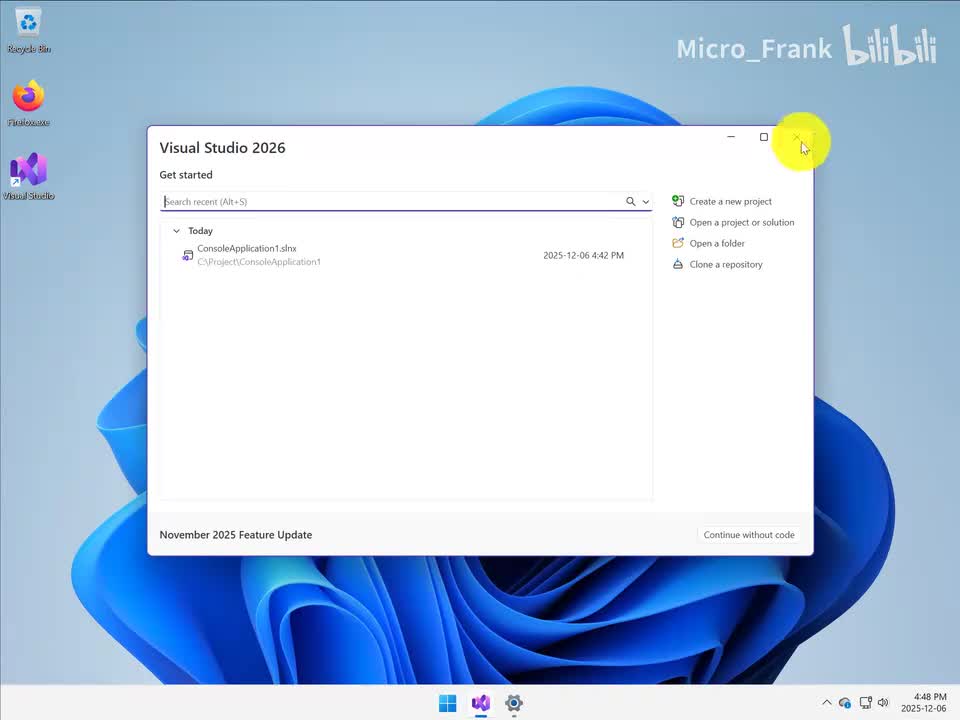Click the Create a new project icon
Image resolution: width=960 pixels, height=720 pixels.
pyautogui.click(x=678, y=201)
